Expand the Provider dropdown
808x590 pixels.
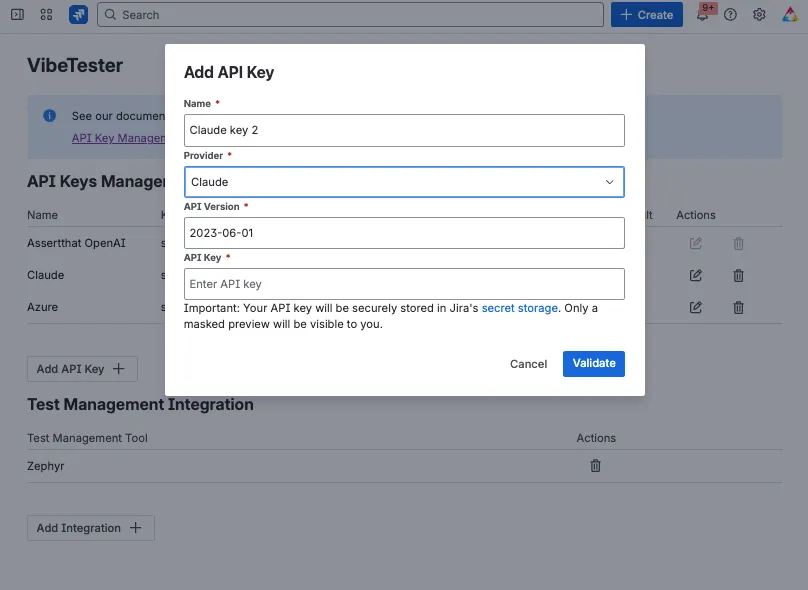point(404,182)
